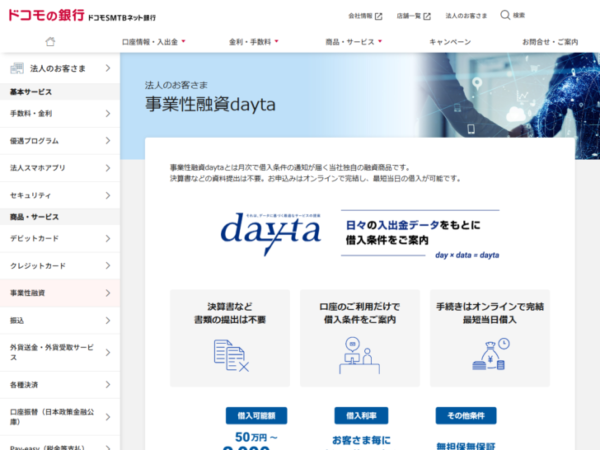600x450 pixels.
Task: Open 商品・サービス dropdown menu
Action: pos(354,42)
